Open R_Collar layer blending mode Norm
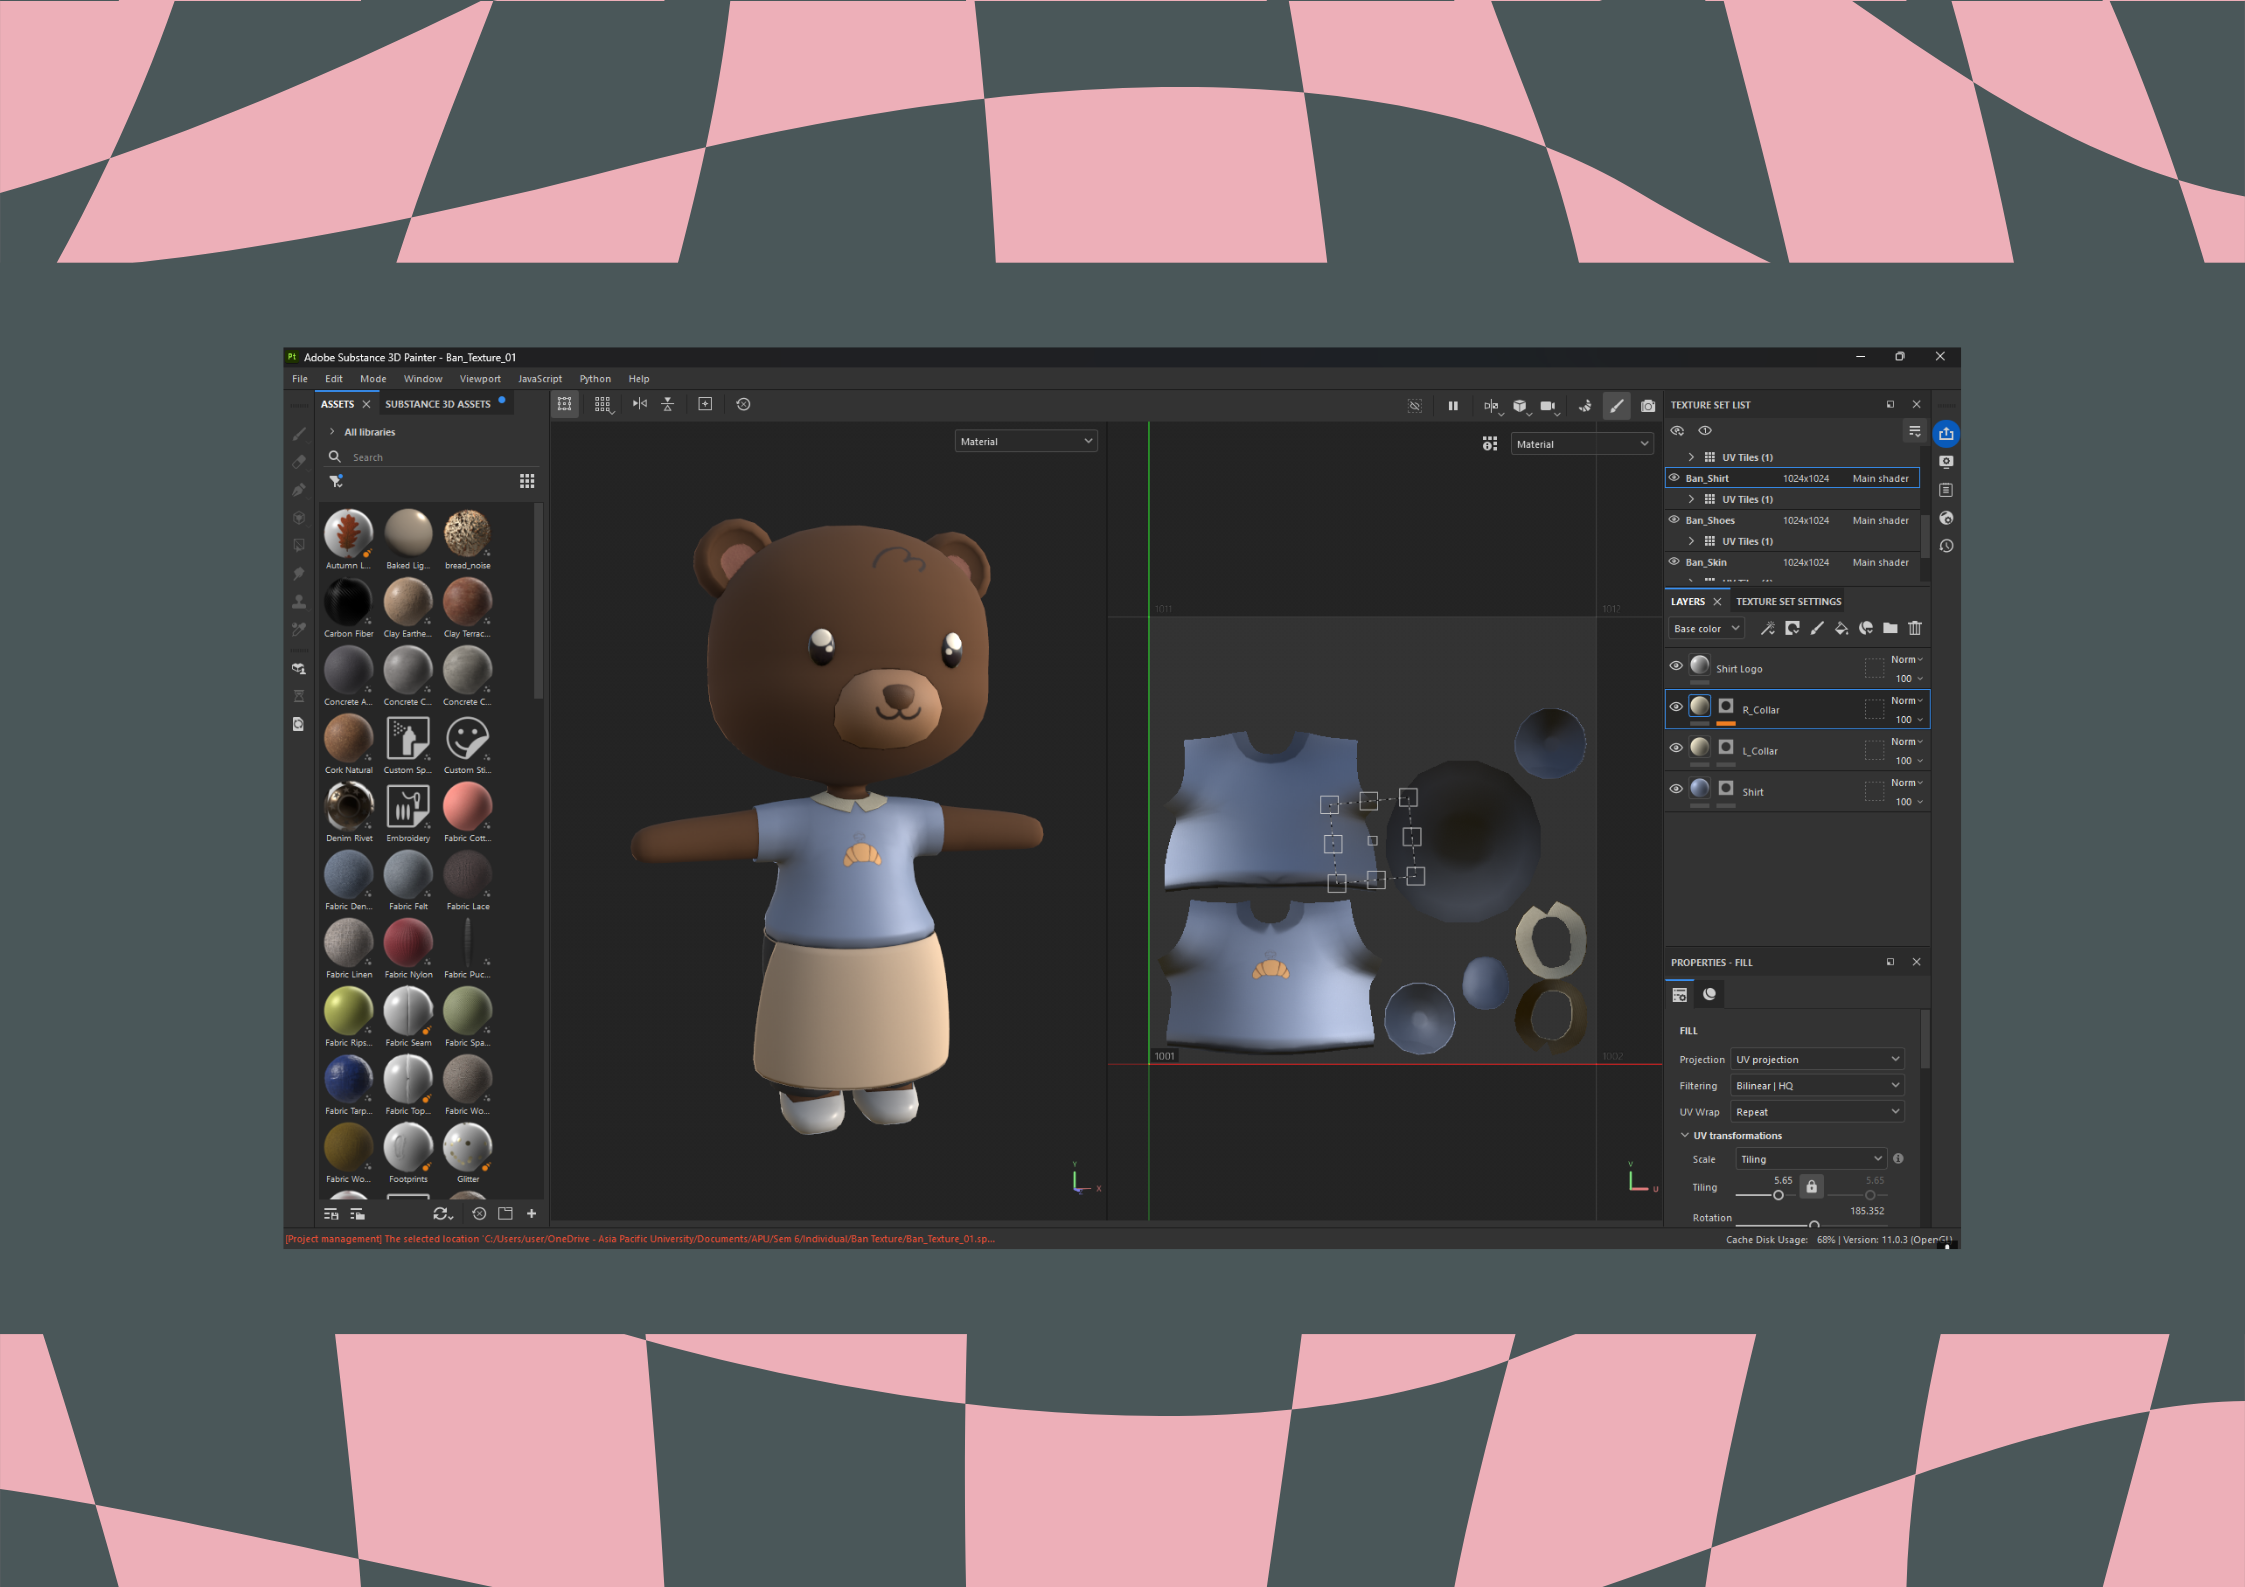This screenshot has height=1587, width=2245. 1906,701
